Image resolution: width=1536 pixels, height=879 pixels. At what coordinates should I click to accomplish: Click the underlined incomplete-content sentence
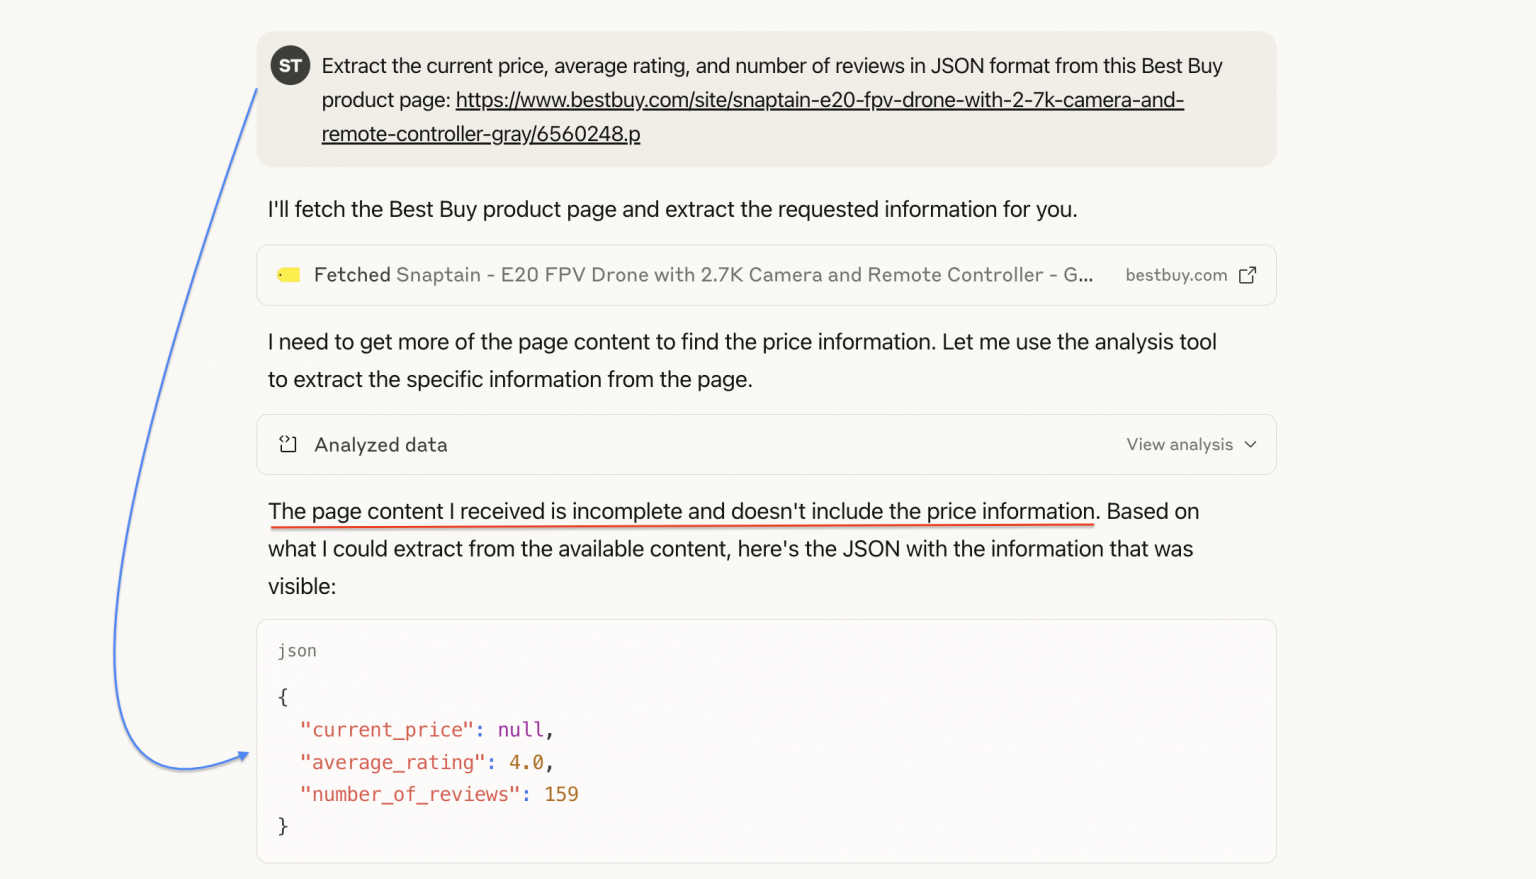681,511
